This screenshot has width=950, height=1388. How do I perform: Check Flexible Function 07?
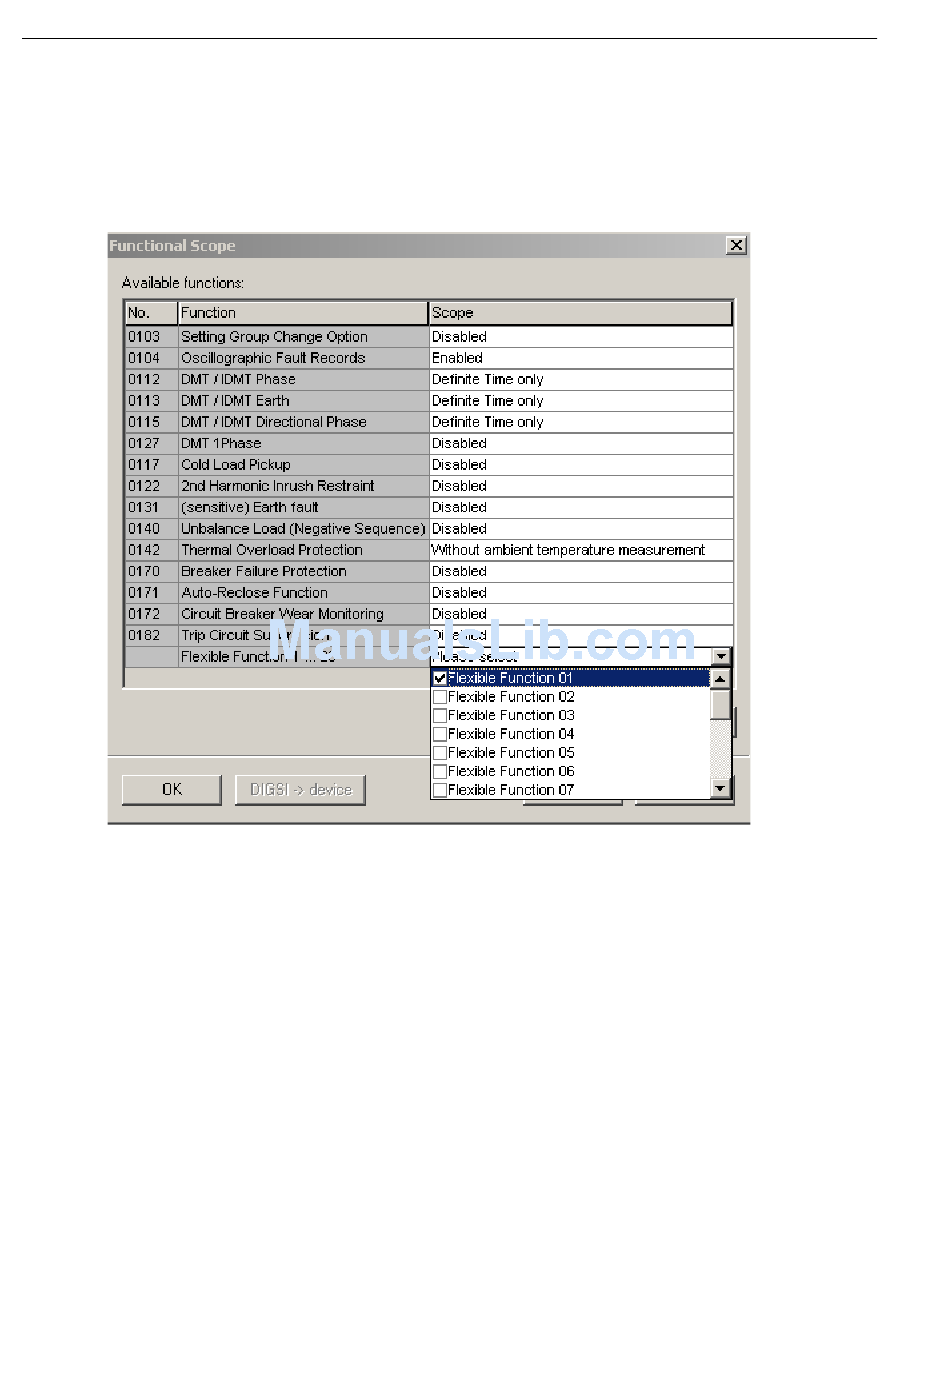click(440, 790)
